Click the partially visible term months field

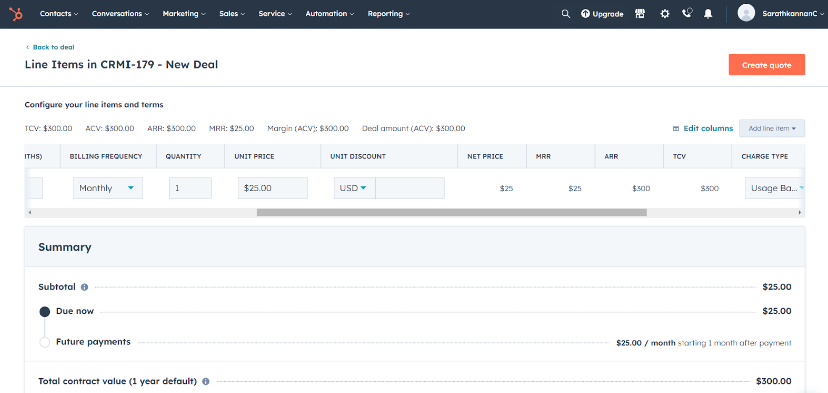point(34,188)
